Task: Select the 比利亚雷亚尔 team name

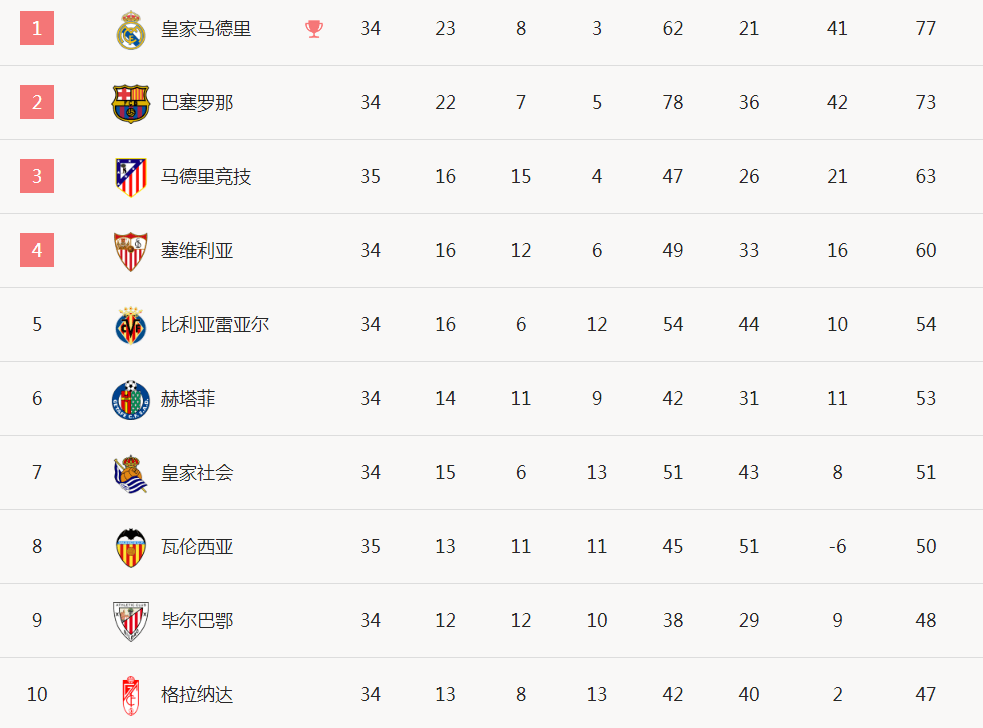Action: coord(215,325)
